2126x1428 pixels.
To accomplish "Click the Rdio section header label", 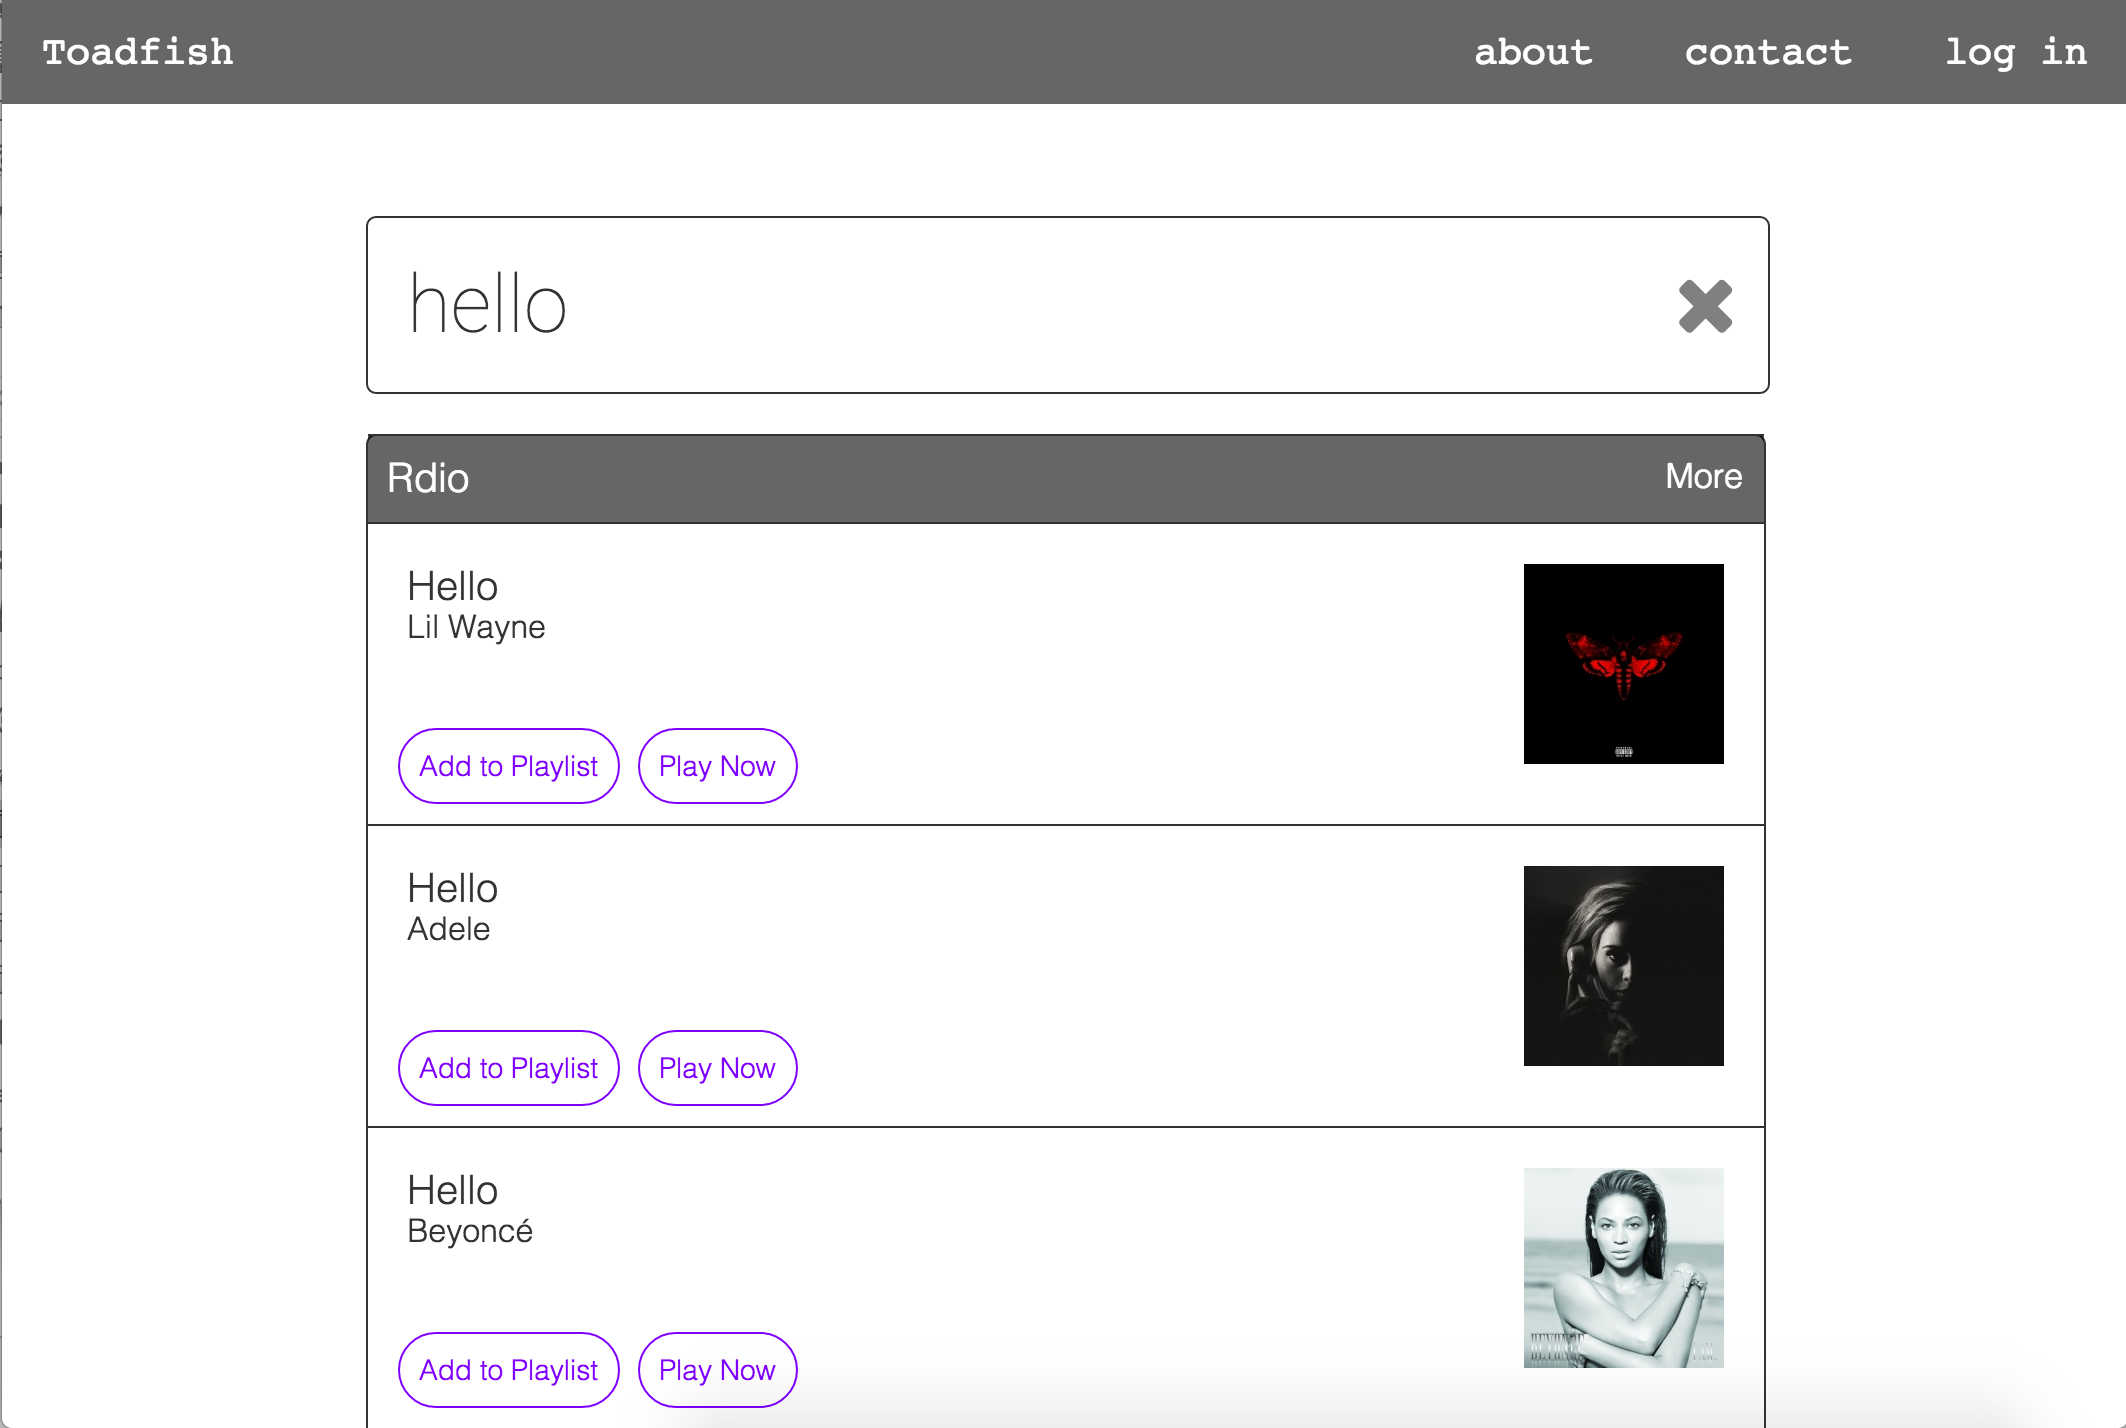I will pos(428,478).
